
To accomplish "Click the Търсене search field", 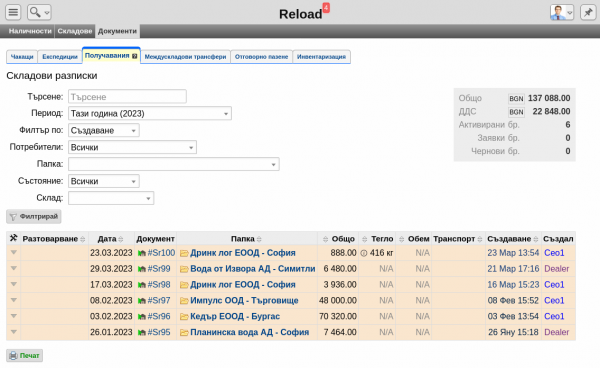I will click(127, 96).
